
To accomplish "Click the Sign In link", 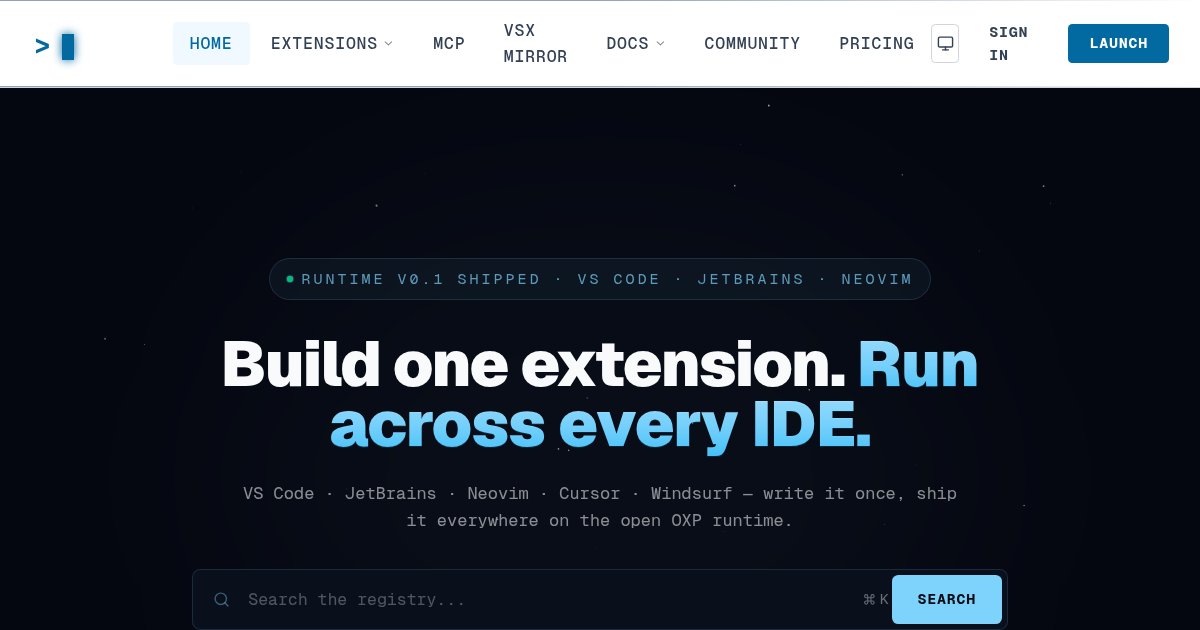I will pyautogui.click(x=1009, y=44).
